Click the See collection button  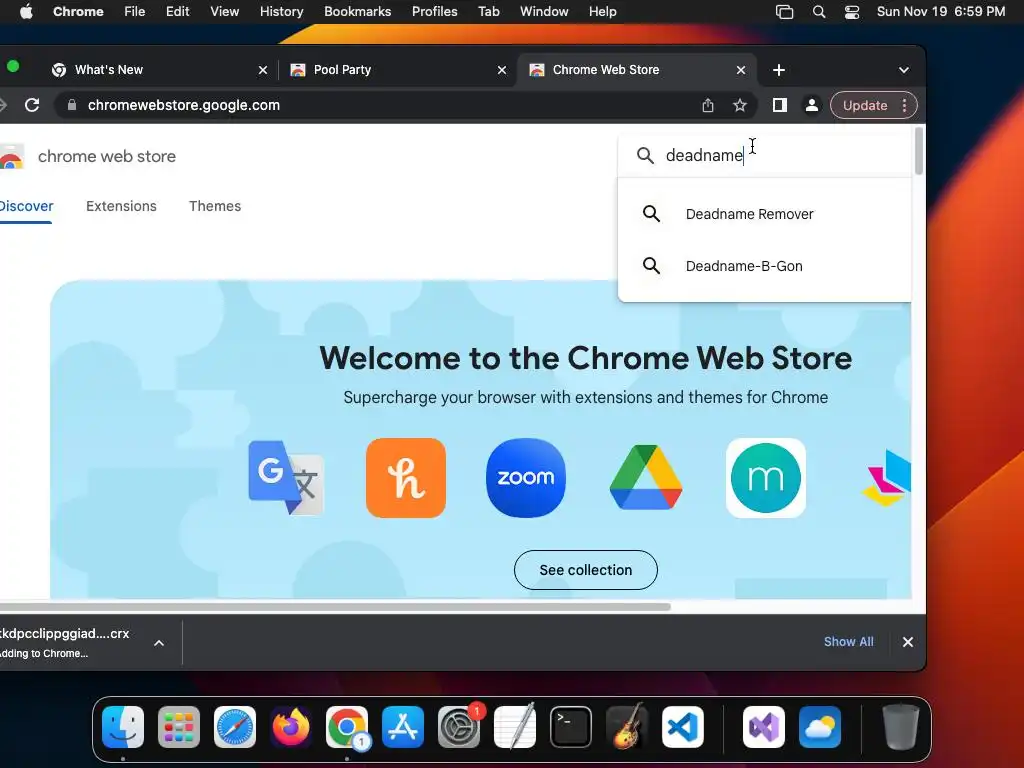coord(586,570)
